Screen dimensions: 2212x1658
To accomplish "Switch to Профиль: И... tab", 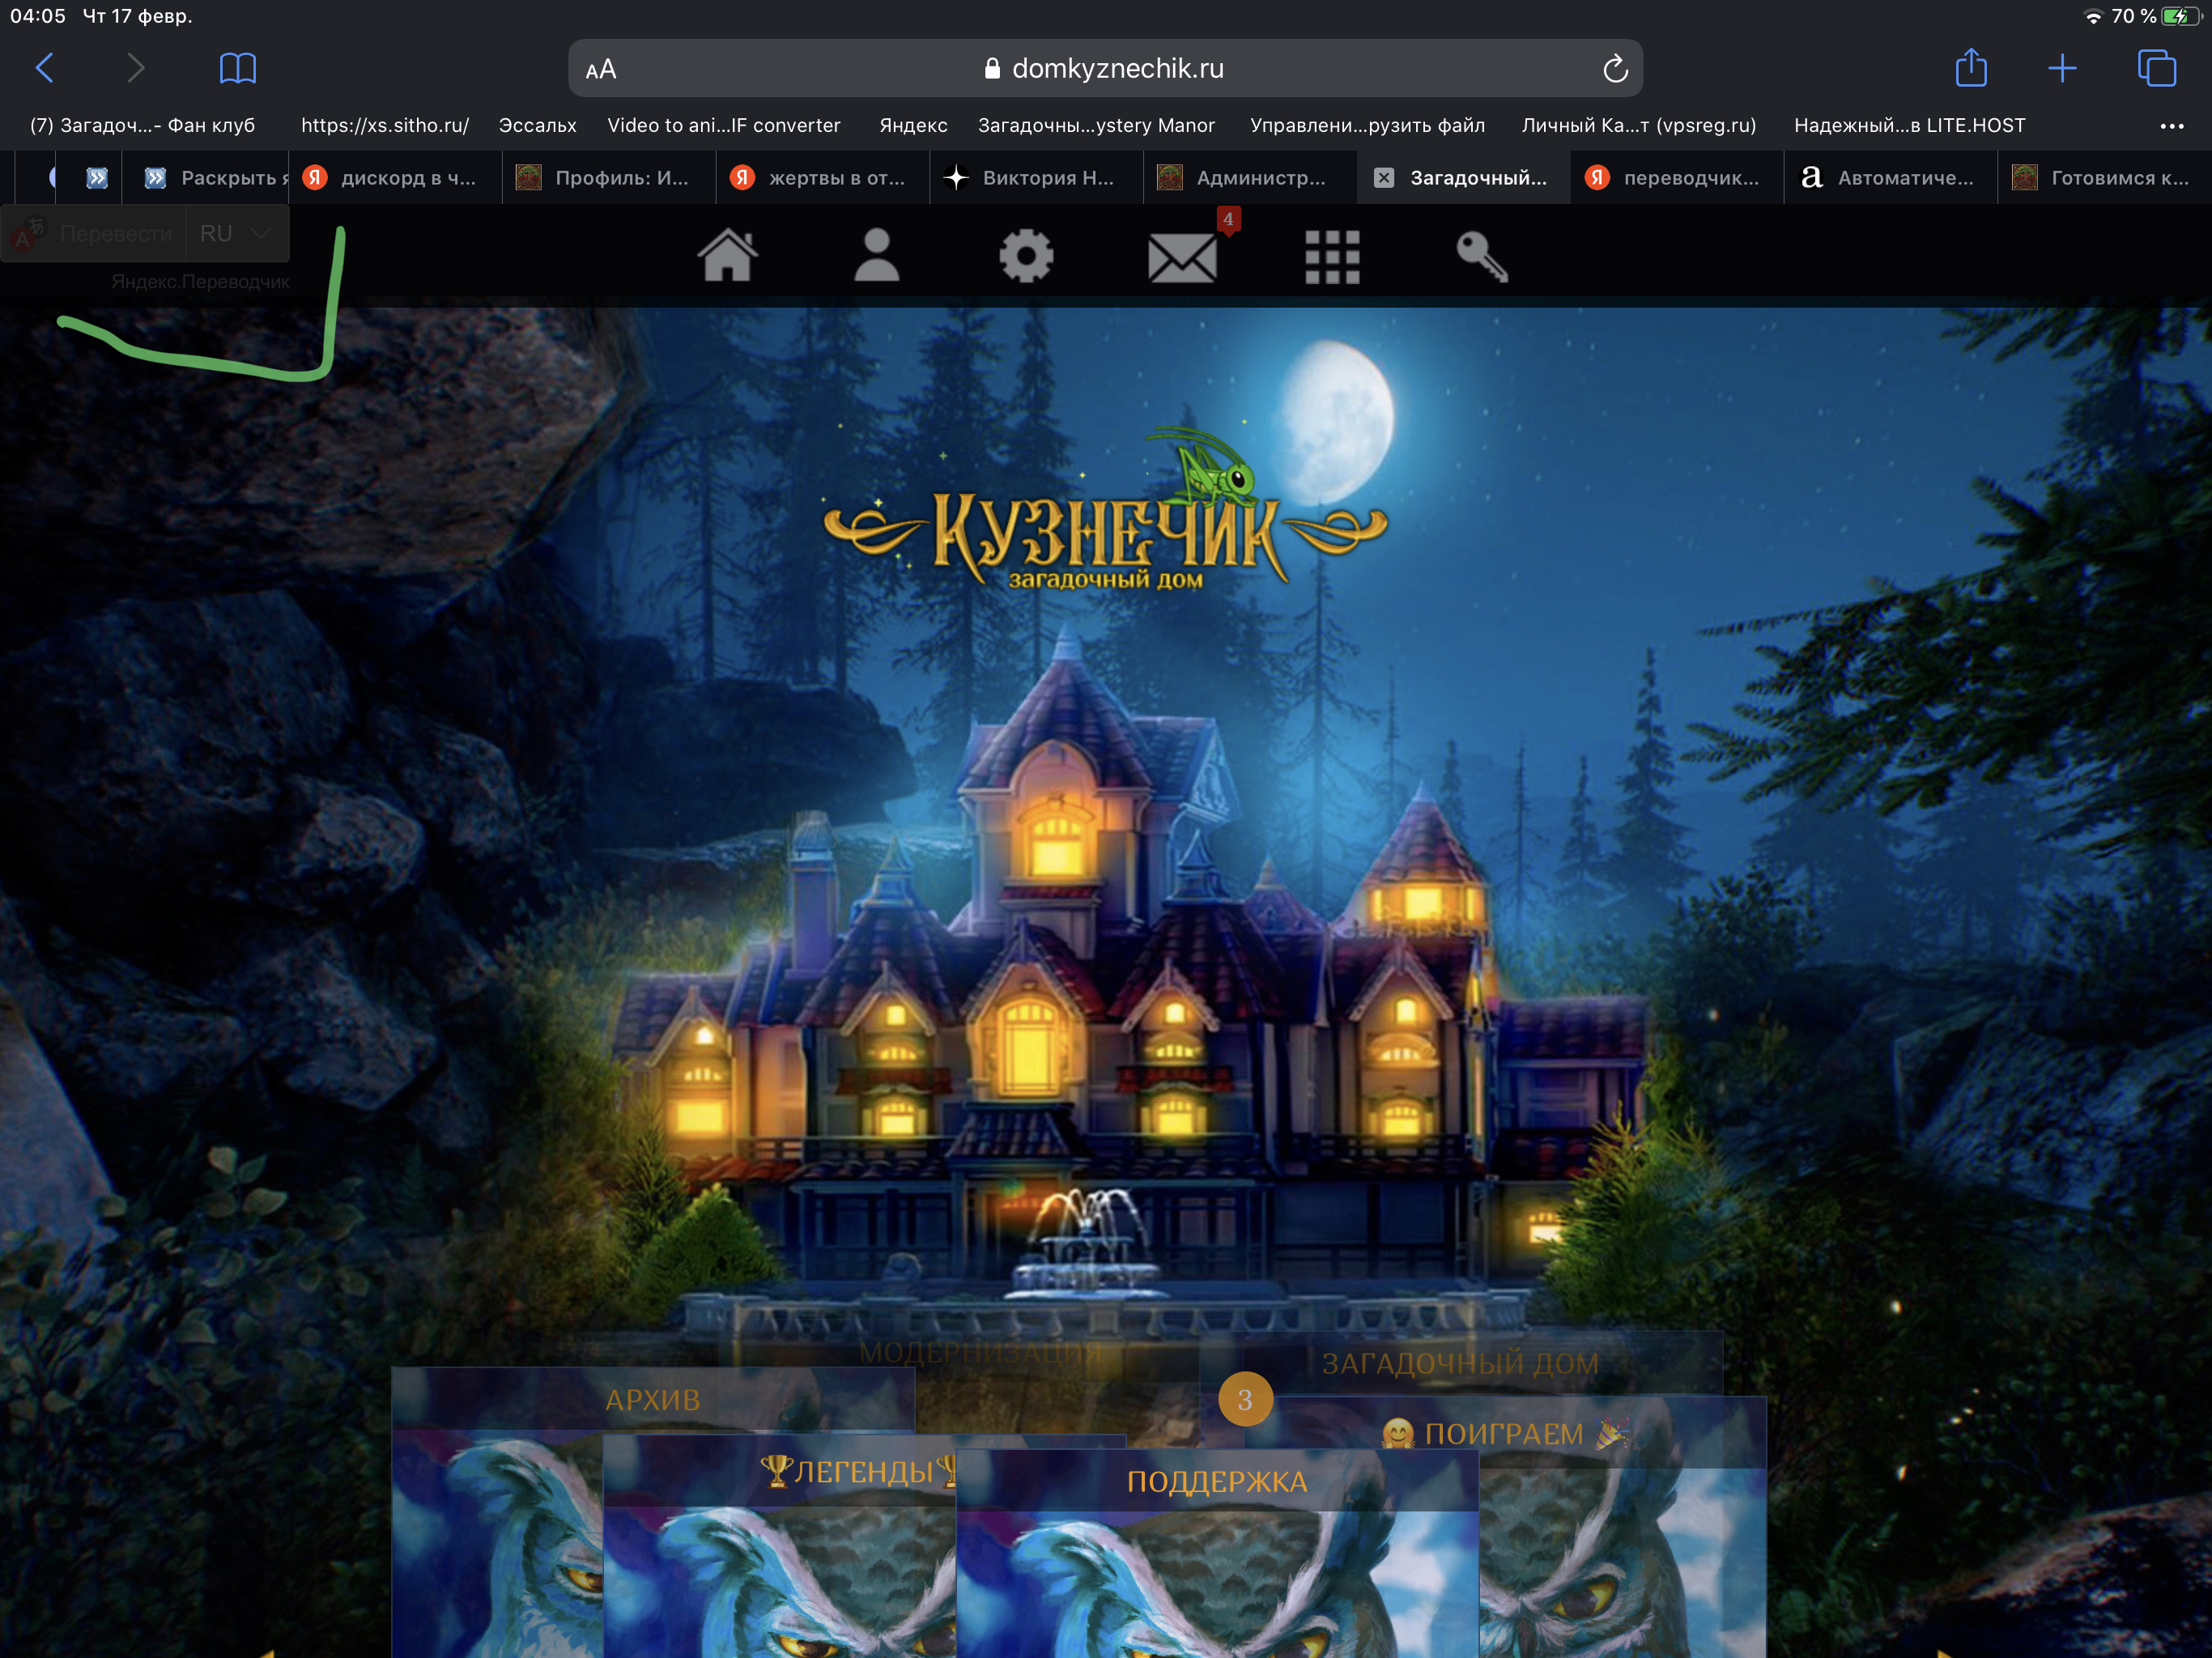I will [x=609, y=178].
